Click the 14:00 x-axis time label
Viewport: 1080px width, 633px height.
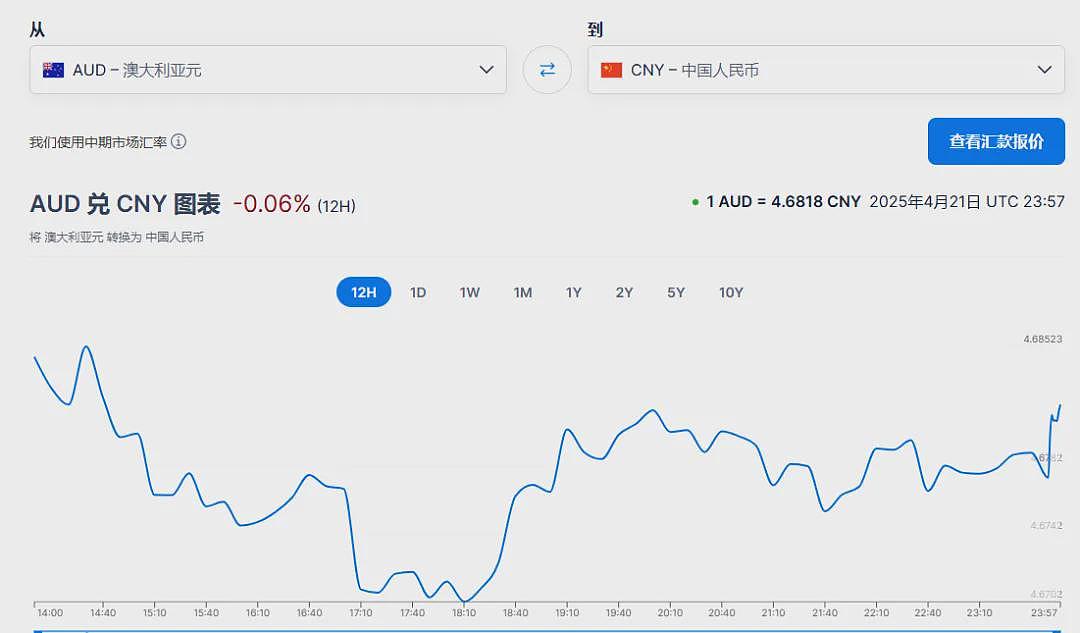click(x=50, y=612)
